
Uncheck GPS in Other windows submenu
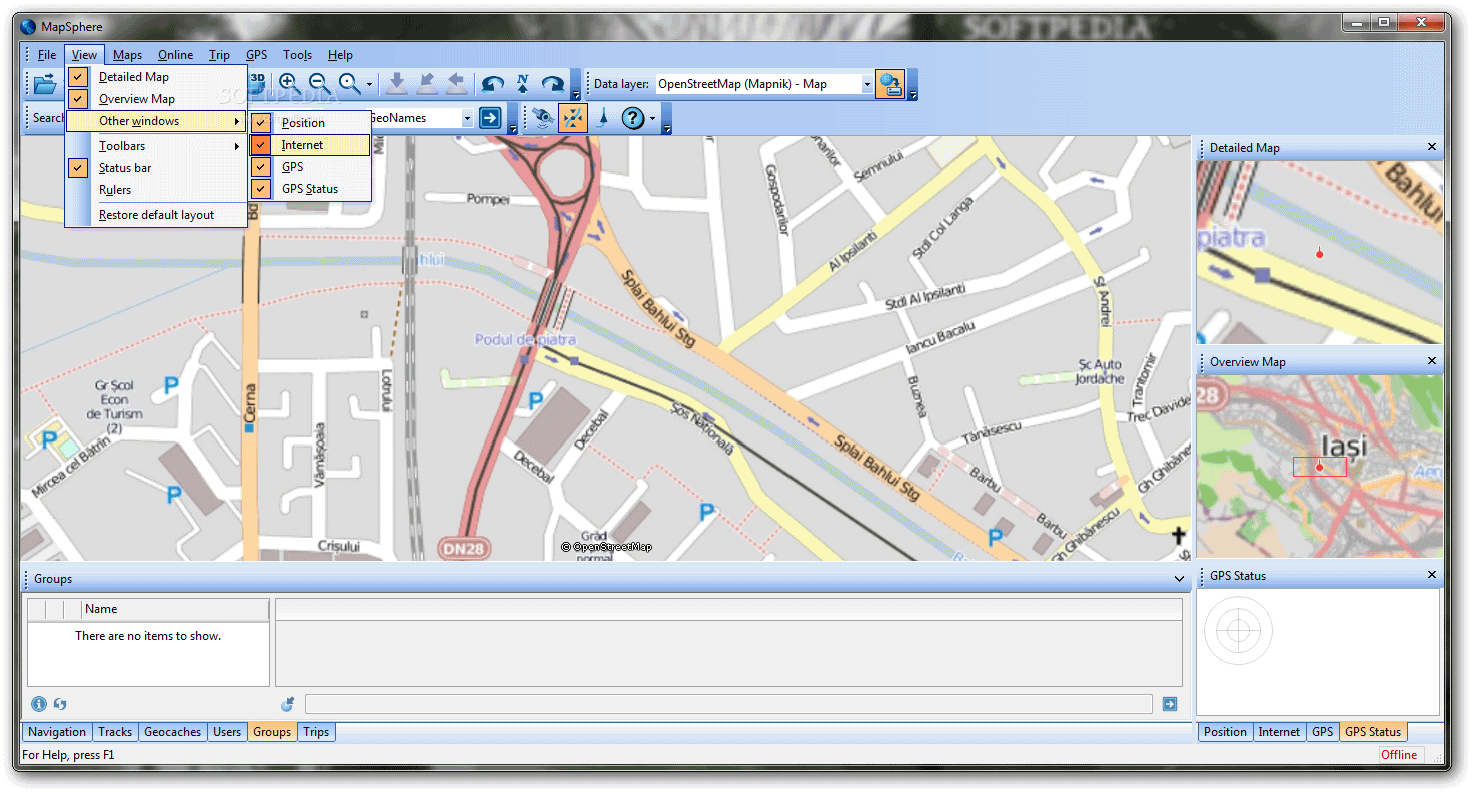click(x=261, y=167)
